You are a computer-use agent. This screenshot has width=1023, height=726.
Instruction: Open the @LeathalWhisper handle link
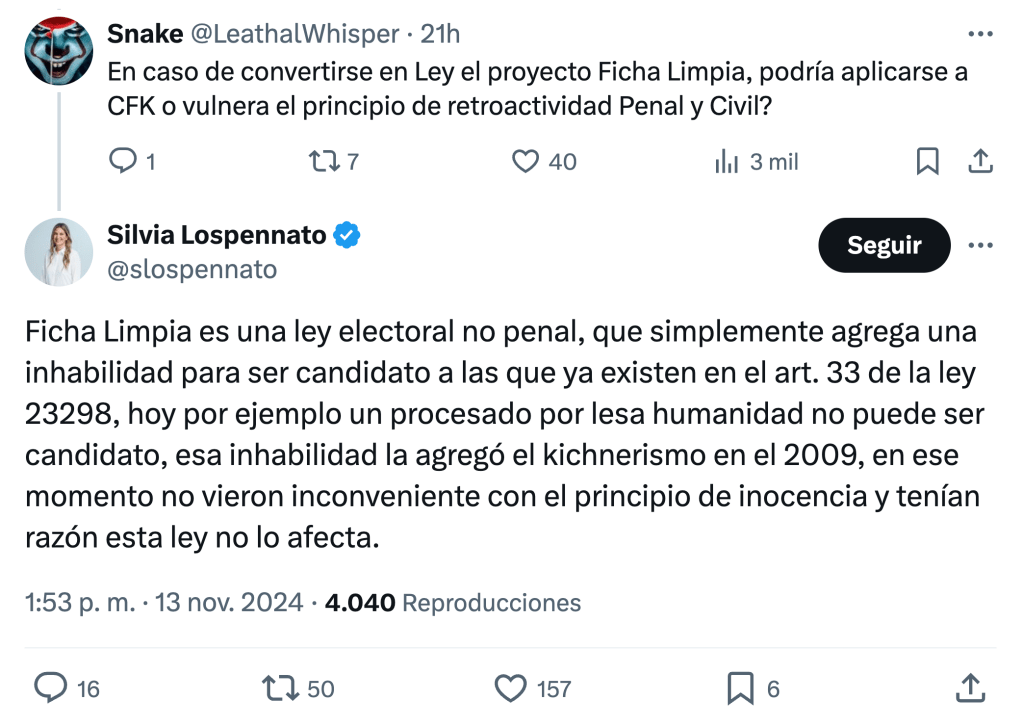[x=295, y=34]
